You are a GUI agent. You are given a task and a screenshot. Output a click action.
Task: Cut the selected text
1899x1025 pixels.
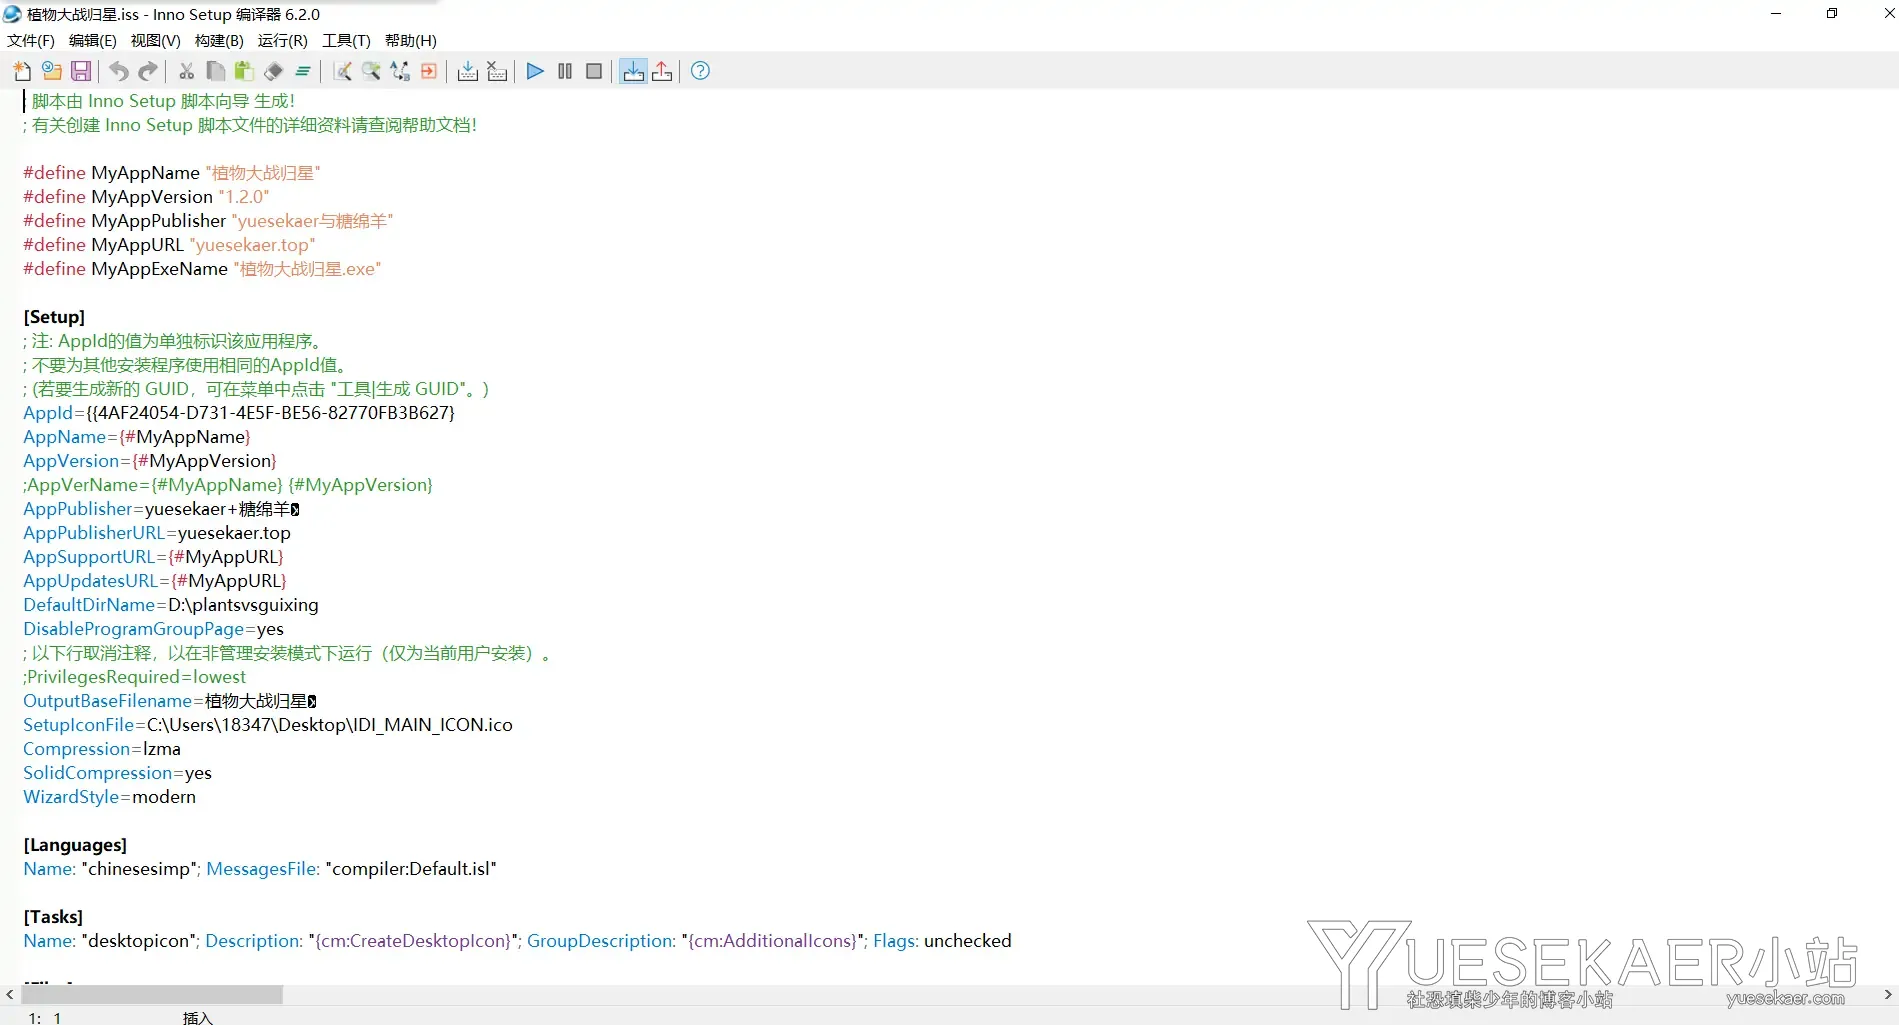tap(186, 71)
